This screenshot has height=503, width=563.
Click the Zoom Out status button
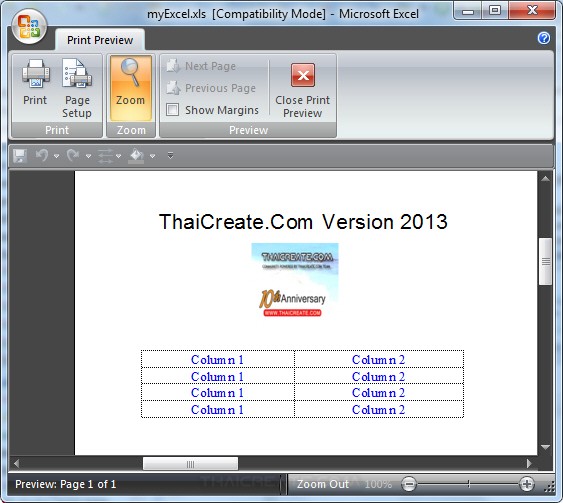tap(322, 484)
